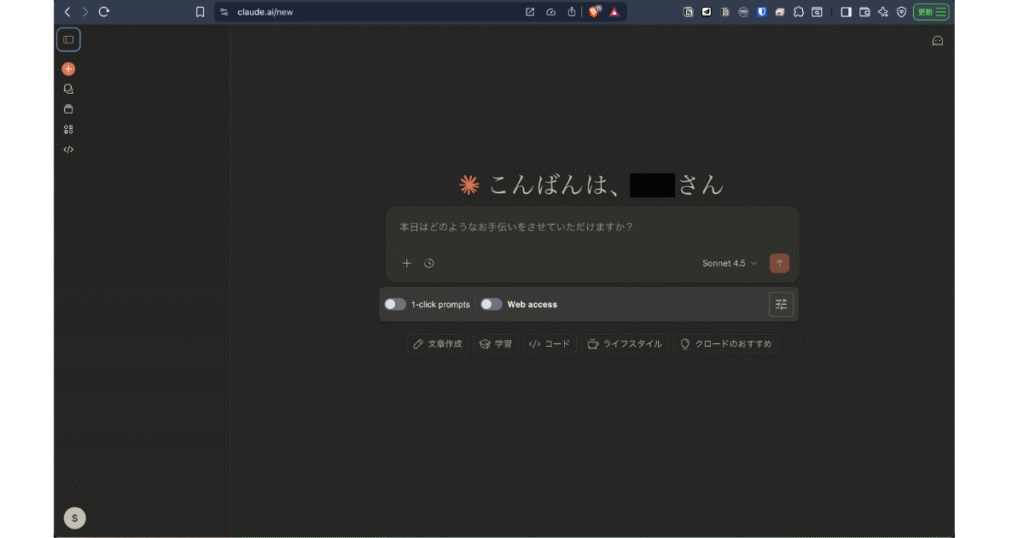Open the code icon in sidebar

click(68, 149)
